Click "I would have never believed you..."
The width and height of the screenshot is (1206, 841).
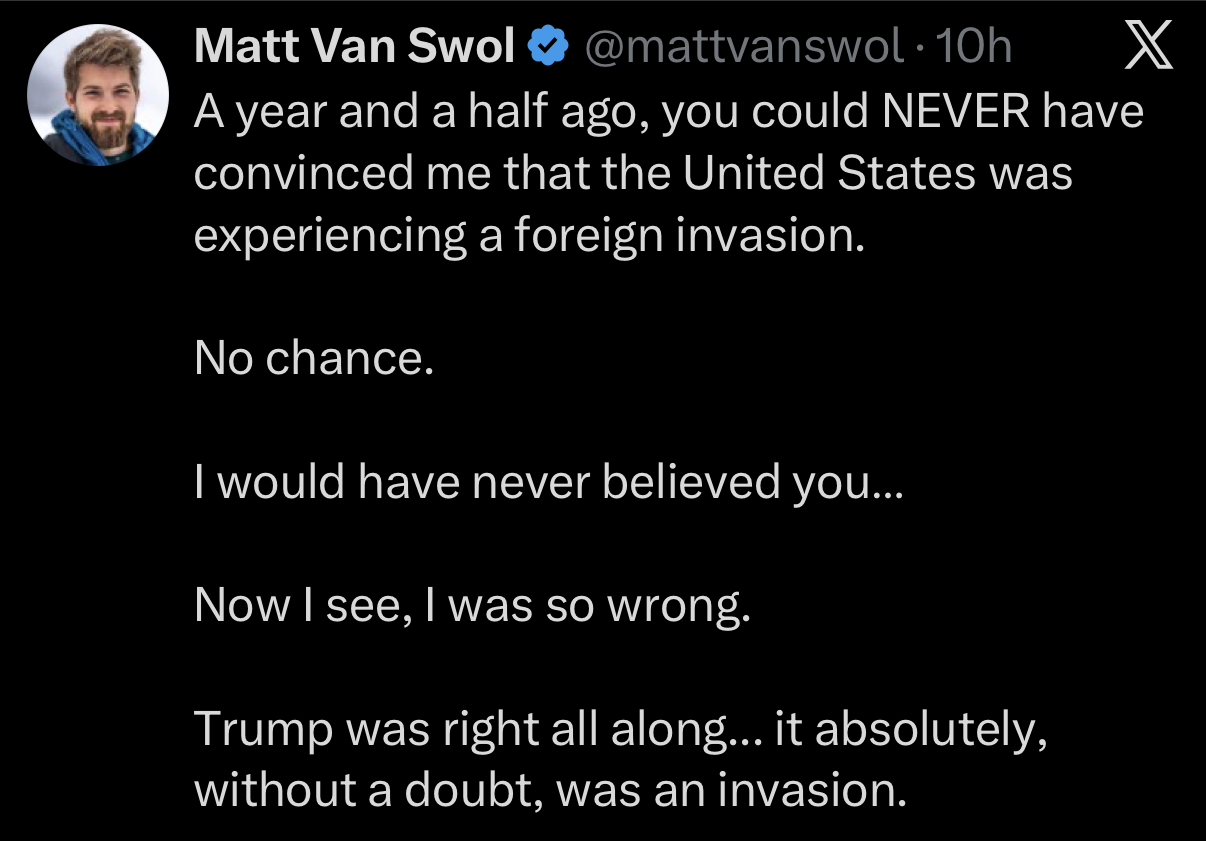548,482
